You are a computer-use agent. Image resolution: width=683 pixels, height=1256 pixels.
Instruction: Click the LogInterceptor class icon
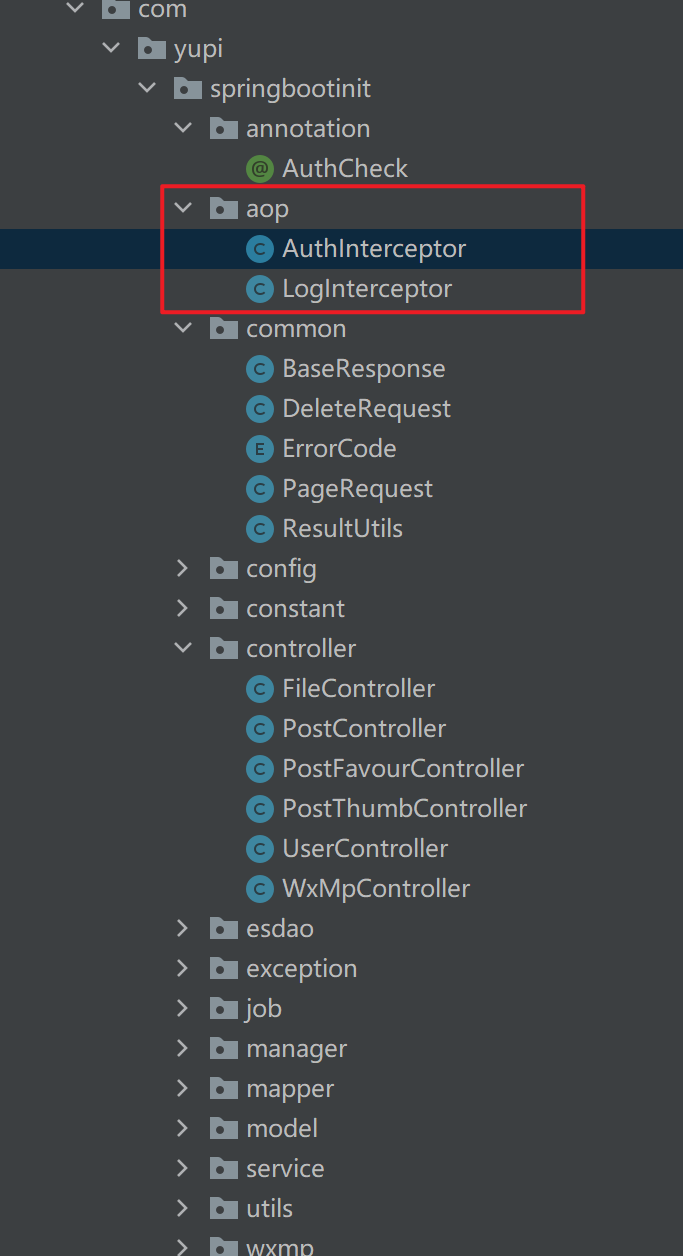[x=259, y=289]
